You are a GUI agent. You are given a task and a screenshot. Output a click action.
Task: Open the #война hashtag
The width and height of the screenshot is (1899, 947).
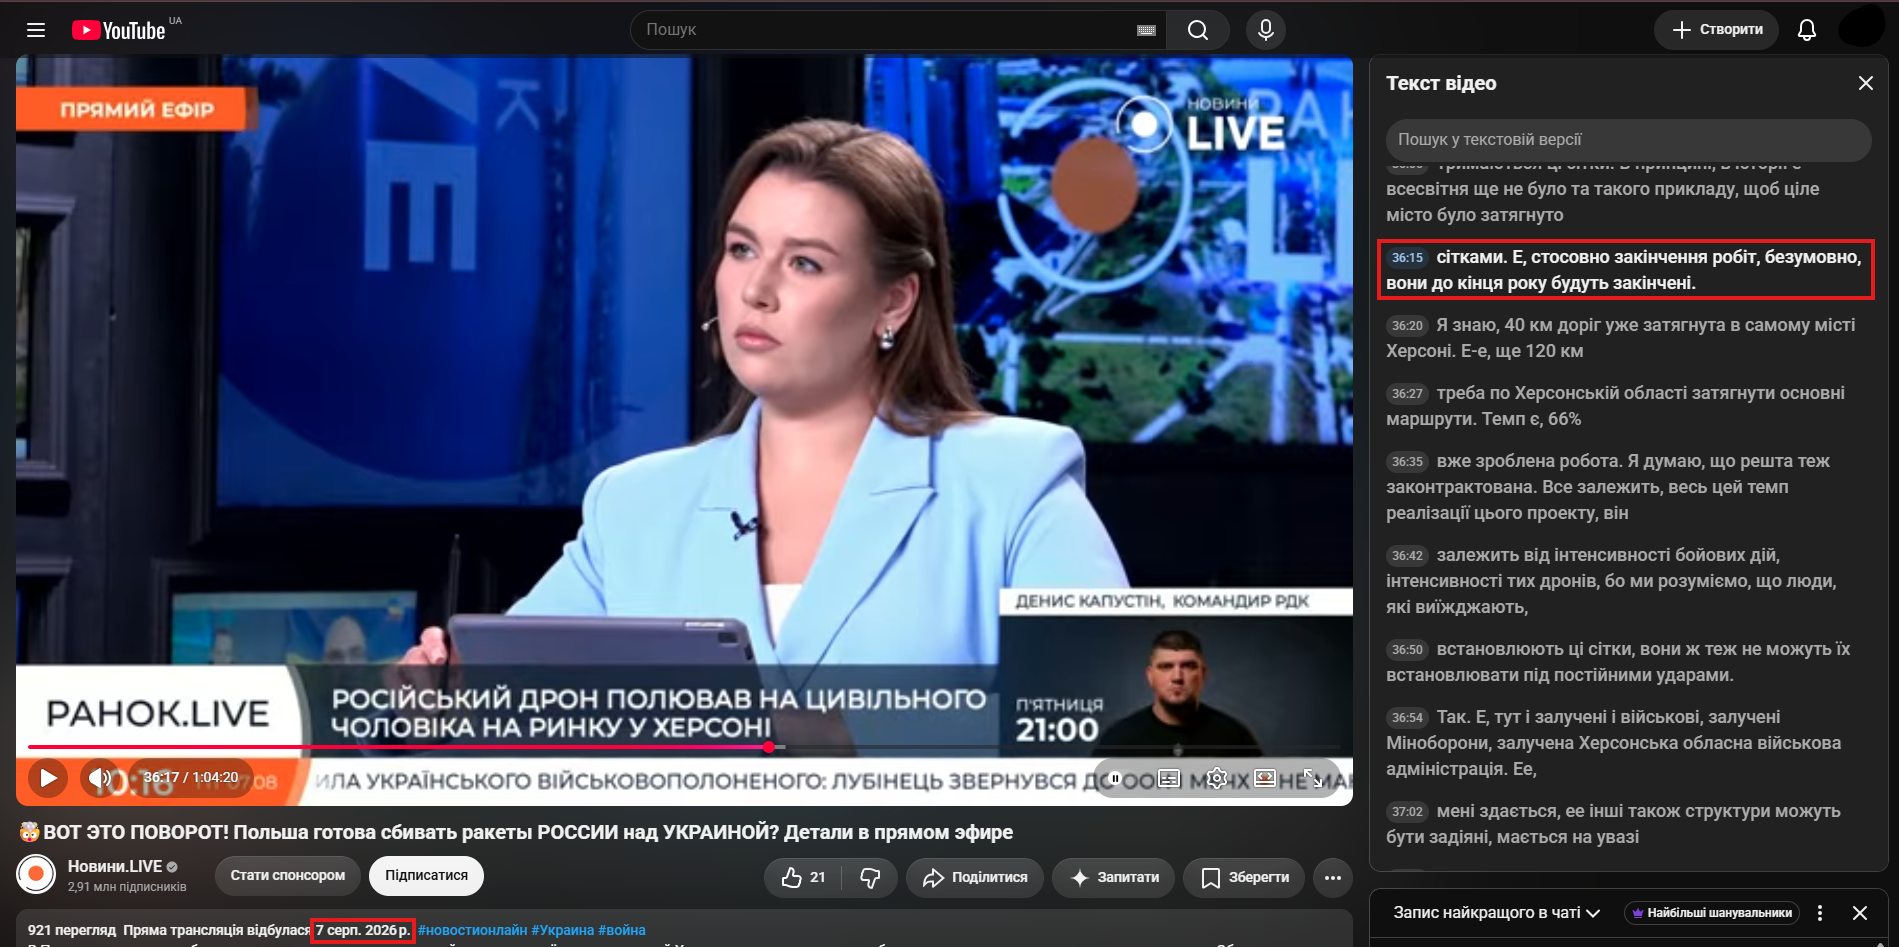622,930
